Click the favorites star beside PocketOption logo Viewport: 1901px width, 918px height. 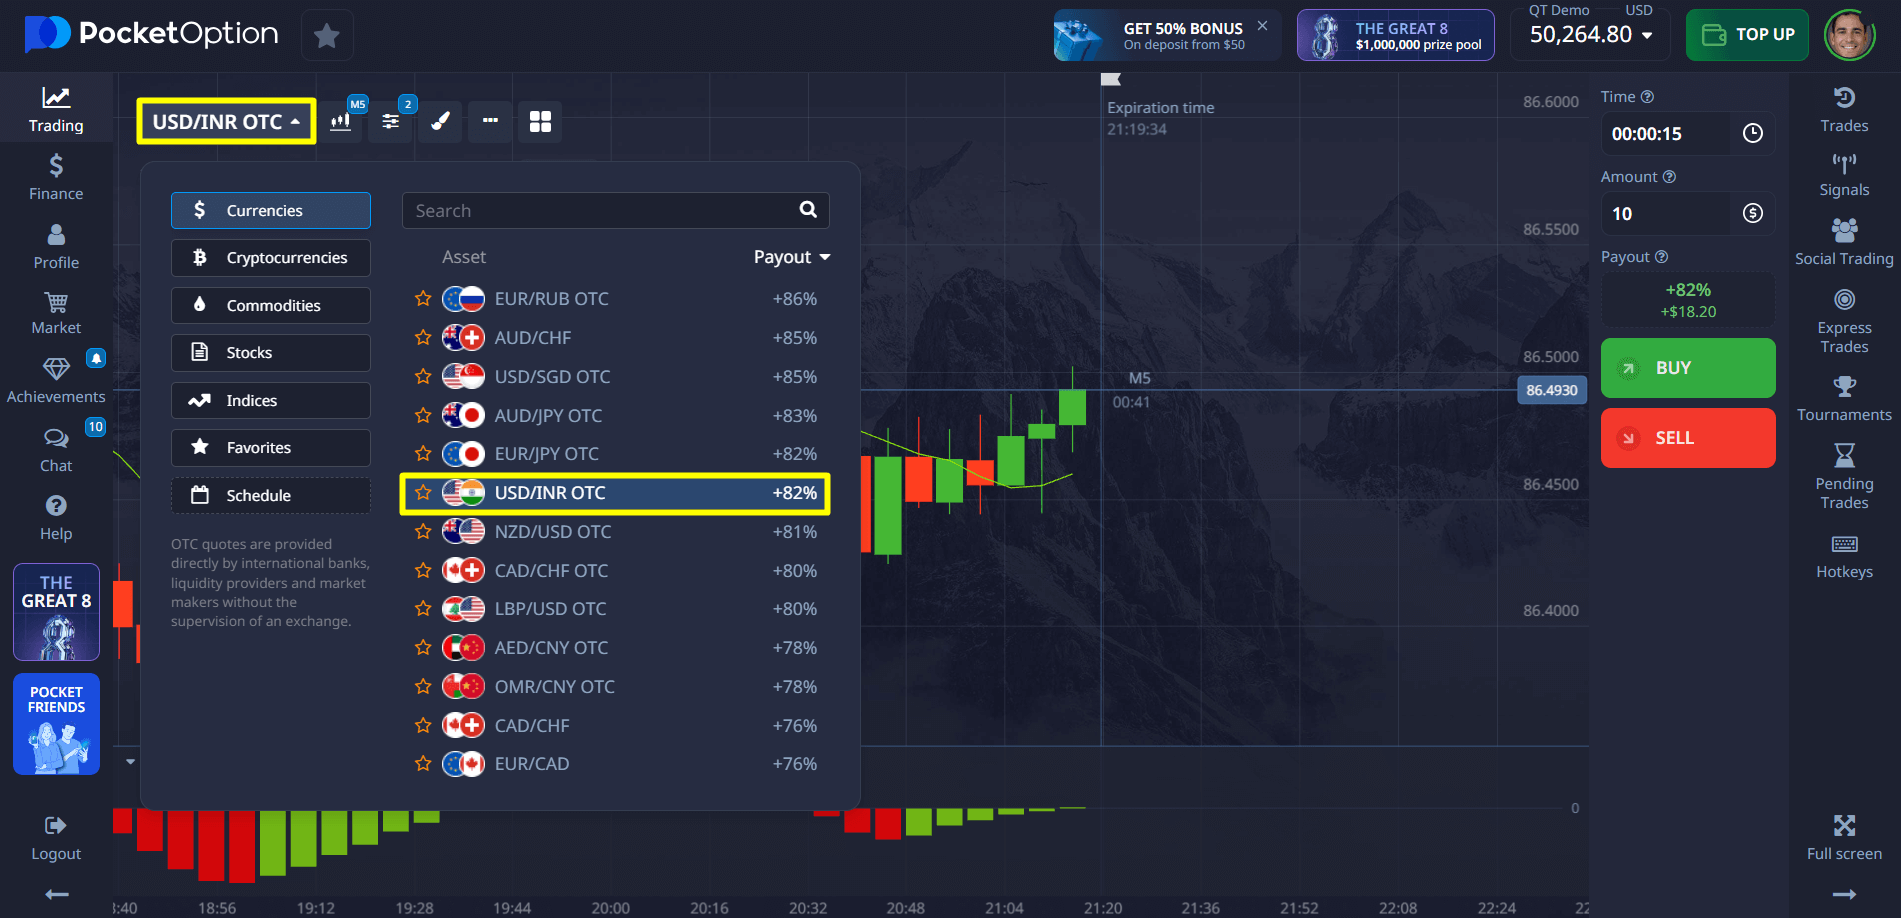pos(326,36)
